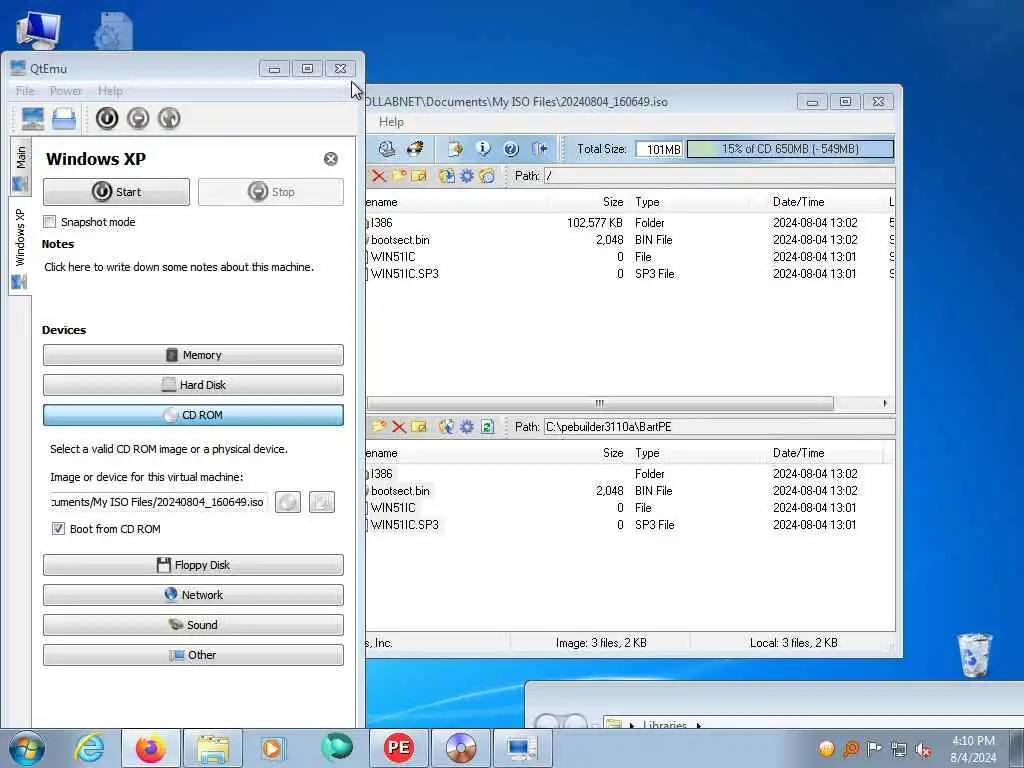
Task: Click the local Path field C:\pebuilder3110a\BartPE
Action: [720, 427]
